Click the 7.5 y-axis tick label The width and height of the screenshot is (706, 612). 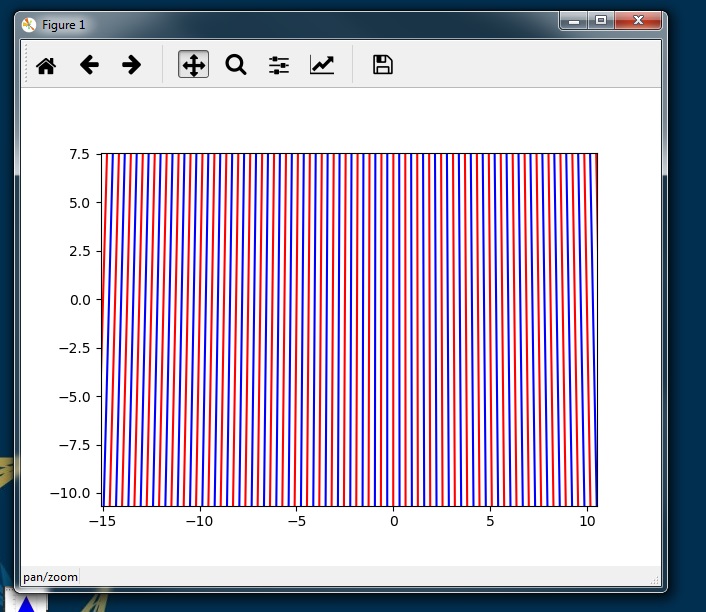point(79,154)
